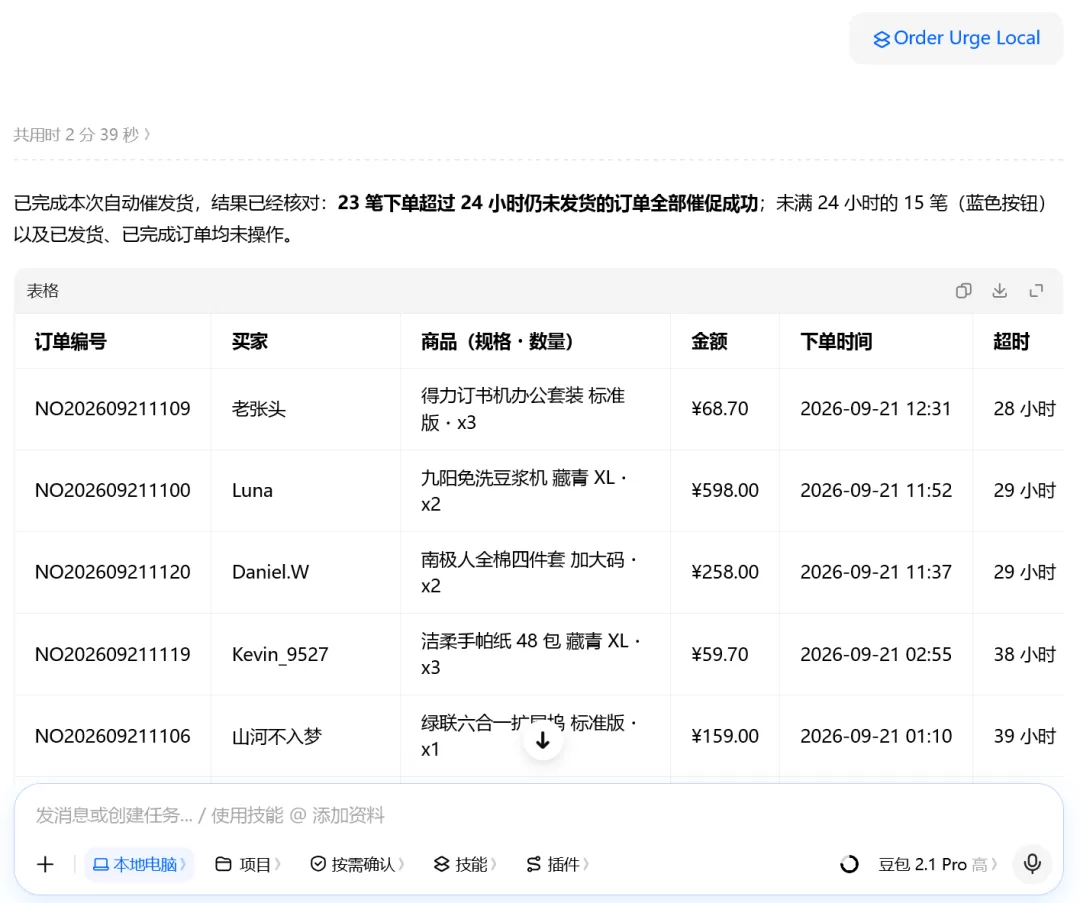Click amount ¥598.00

point(725,490)
